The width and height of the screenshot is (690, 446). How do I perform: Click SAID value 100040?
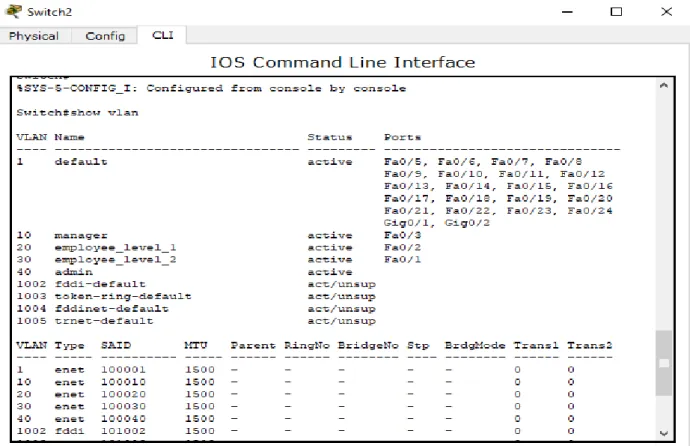123,419
